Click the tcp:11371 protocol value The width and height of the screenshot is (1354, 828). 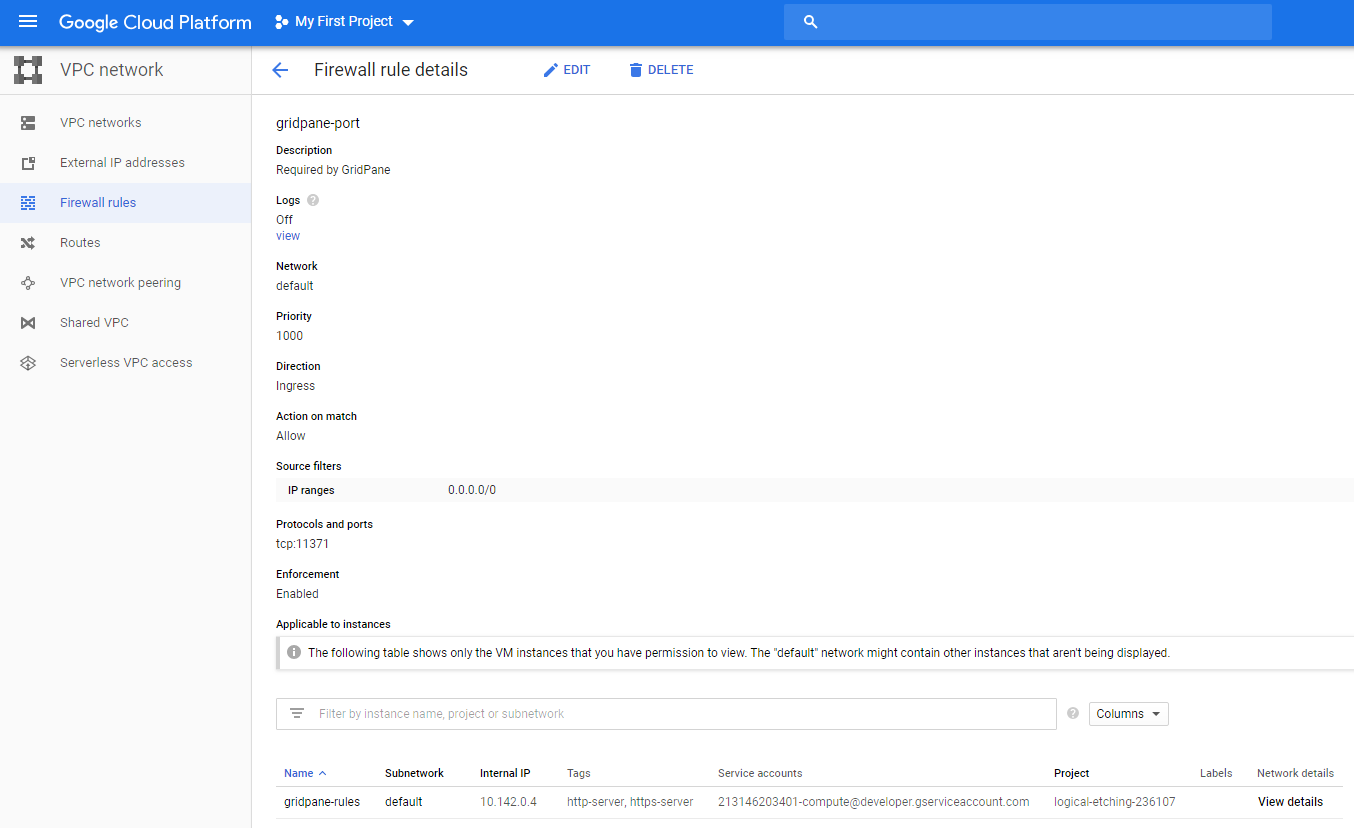click(302, 544)
